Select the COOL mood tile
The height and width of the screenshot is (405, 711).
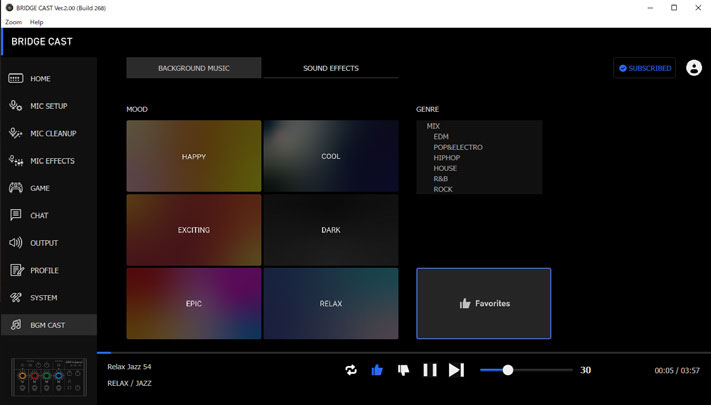coord(331,156)
